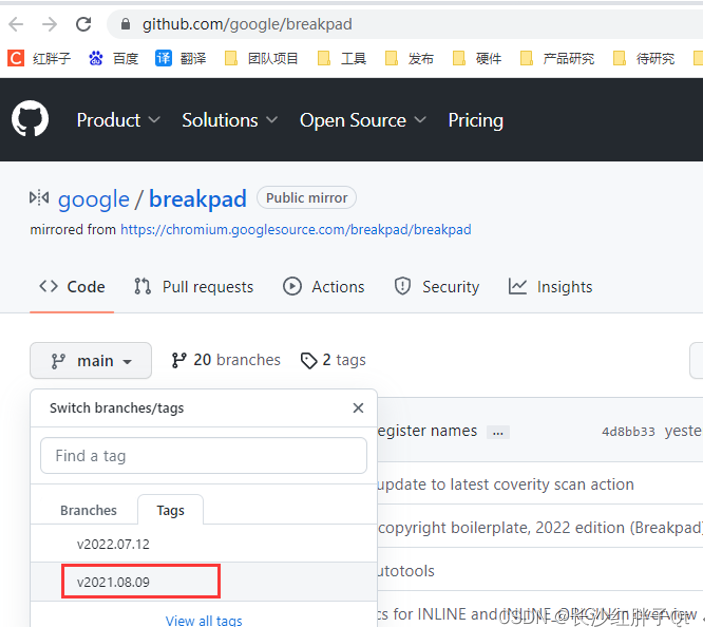
Task: Switch to the Code tab
Action: point(72,286)
